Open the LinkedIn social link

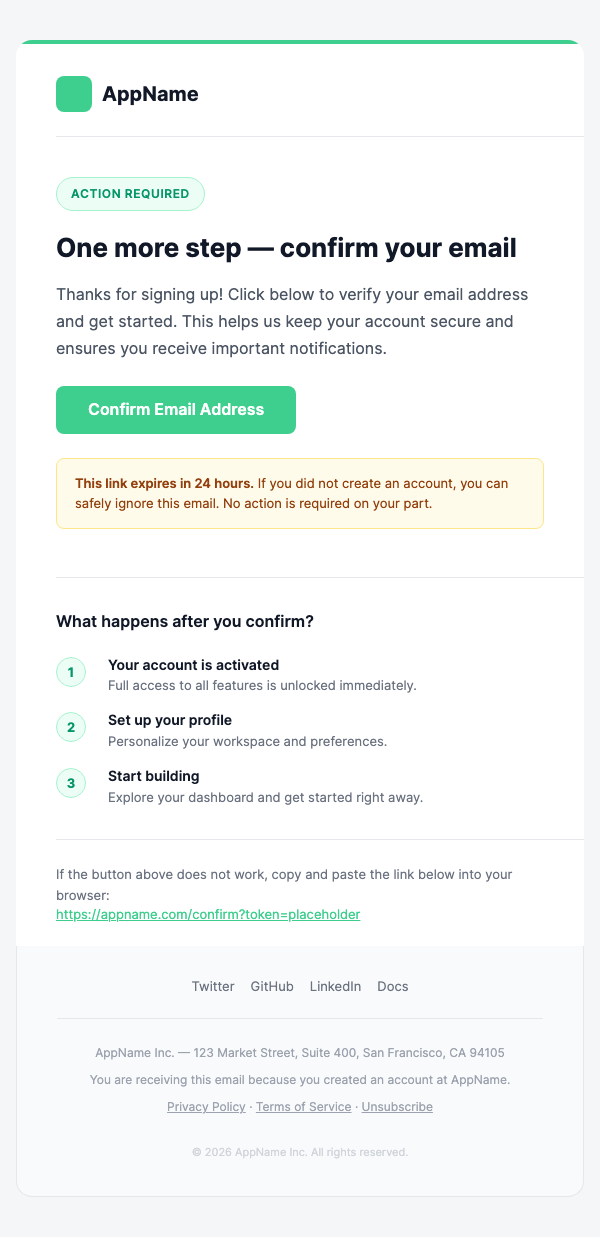point(335,986)
